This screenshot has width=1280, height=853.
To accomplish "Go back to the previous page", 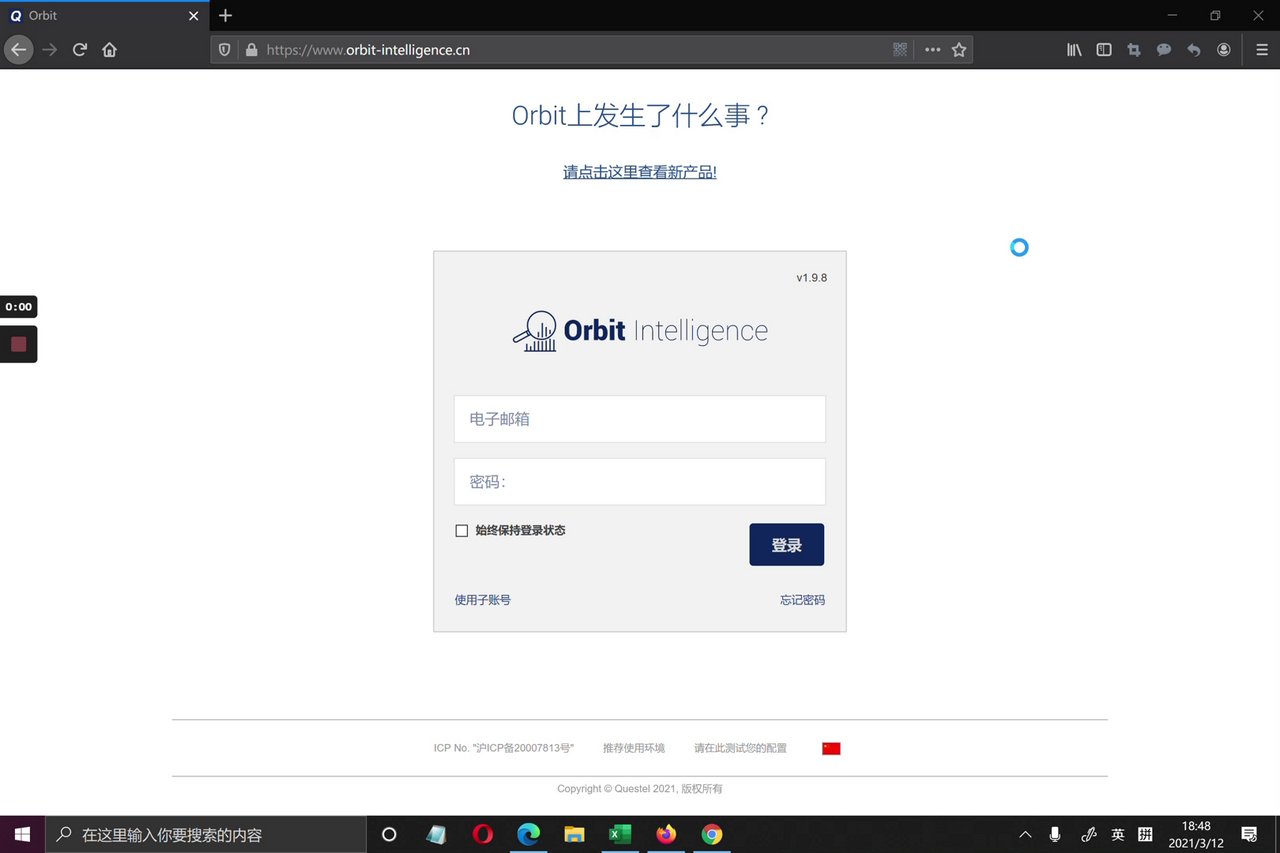I will click(x=18, y=49).
